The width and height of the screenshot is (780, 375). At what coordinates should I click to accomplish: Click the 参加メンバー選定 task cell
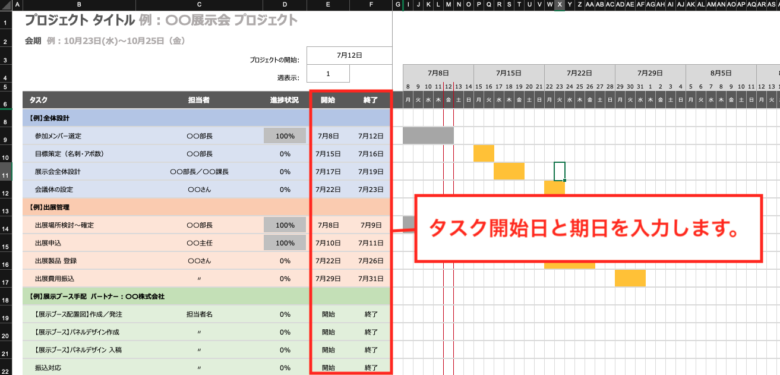pyautogui.click(x=79, y=136)
